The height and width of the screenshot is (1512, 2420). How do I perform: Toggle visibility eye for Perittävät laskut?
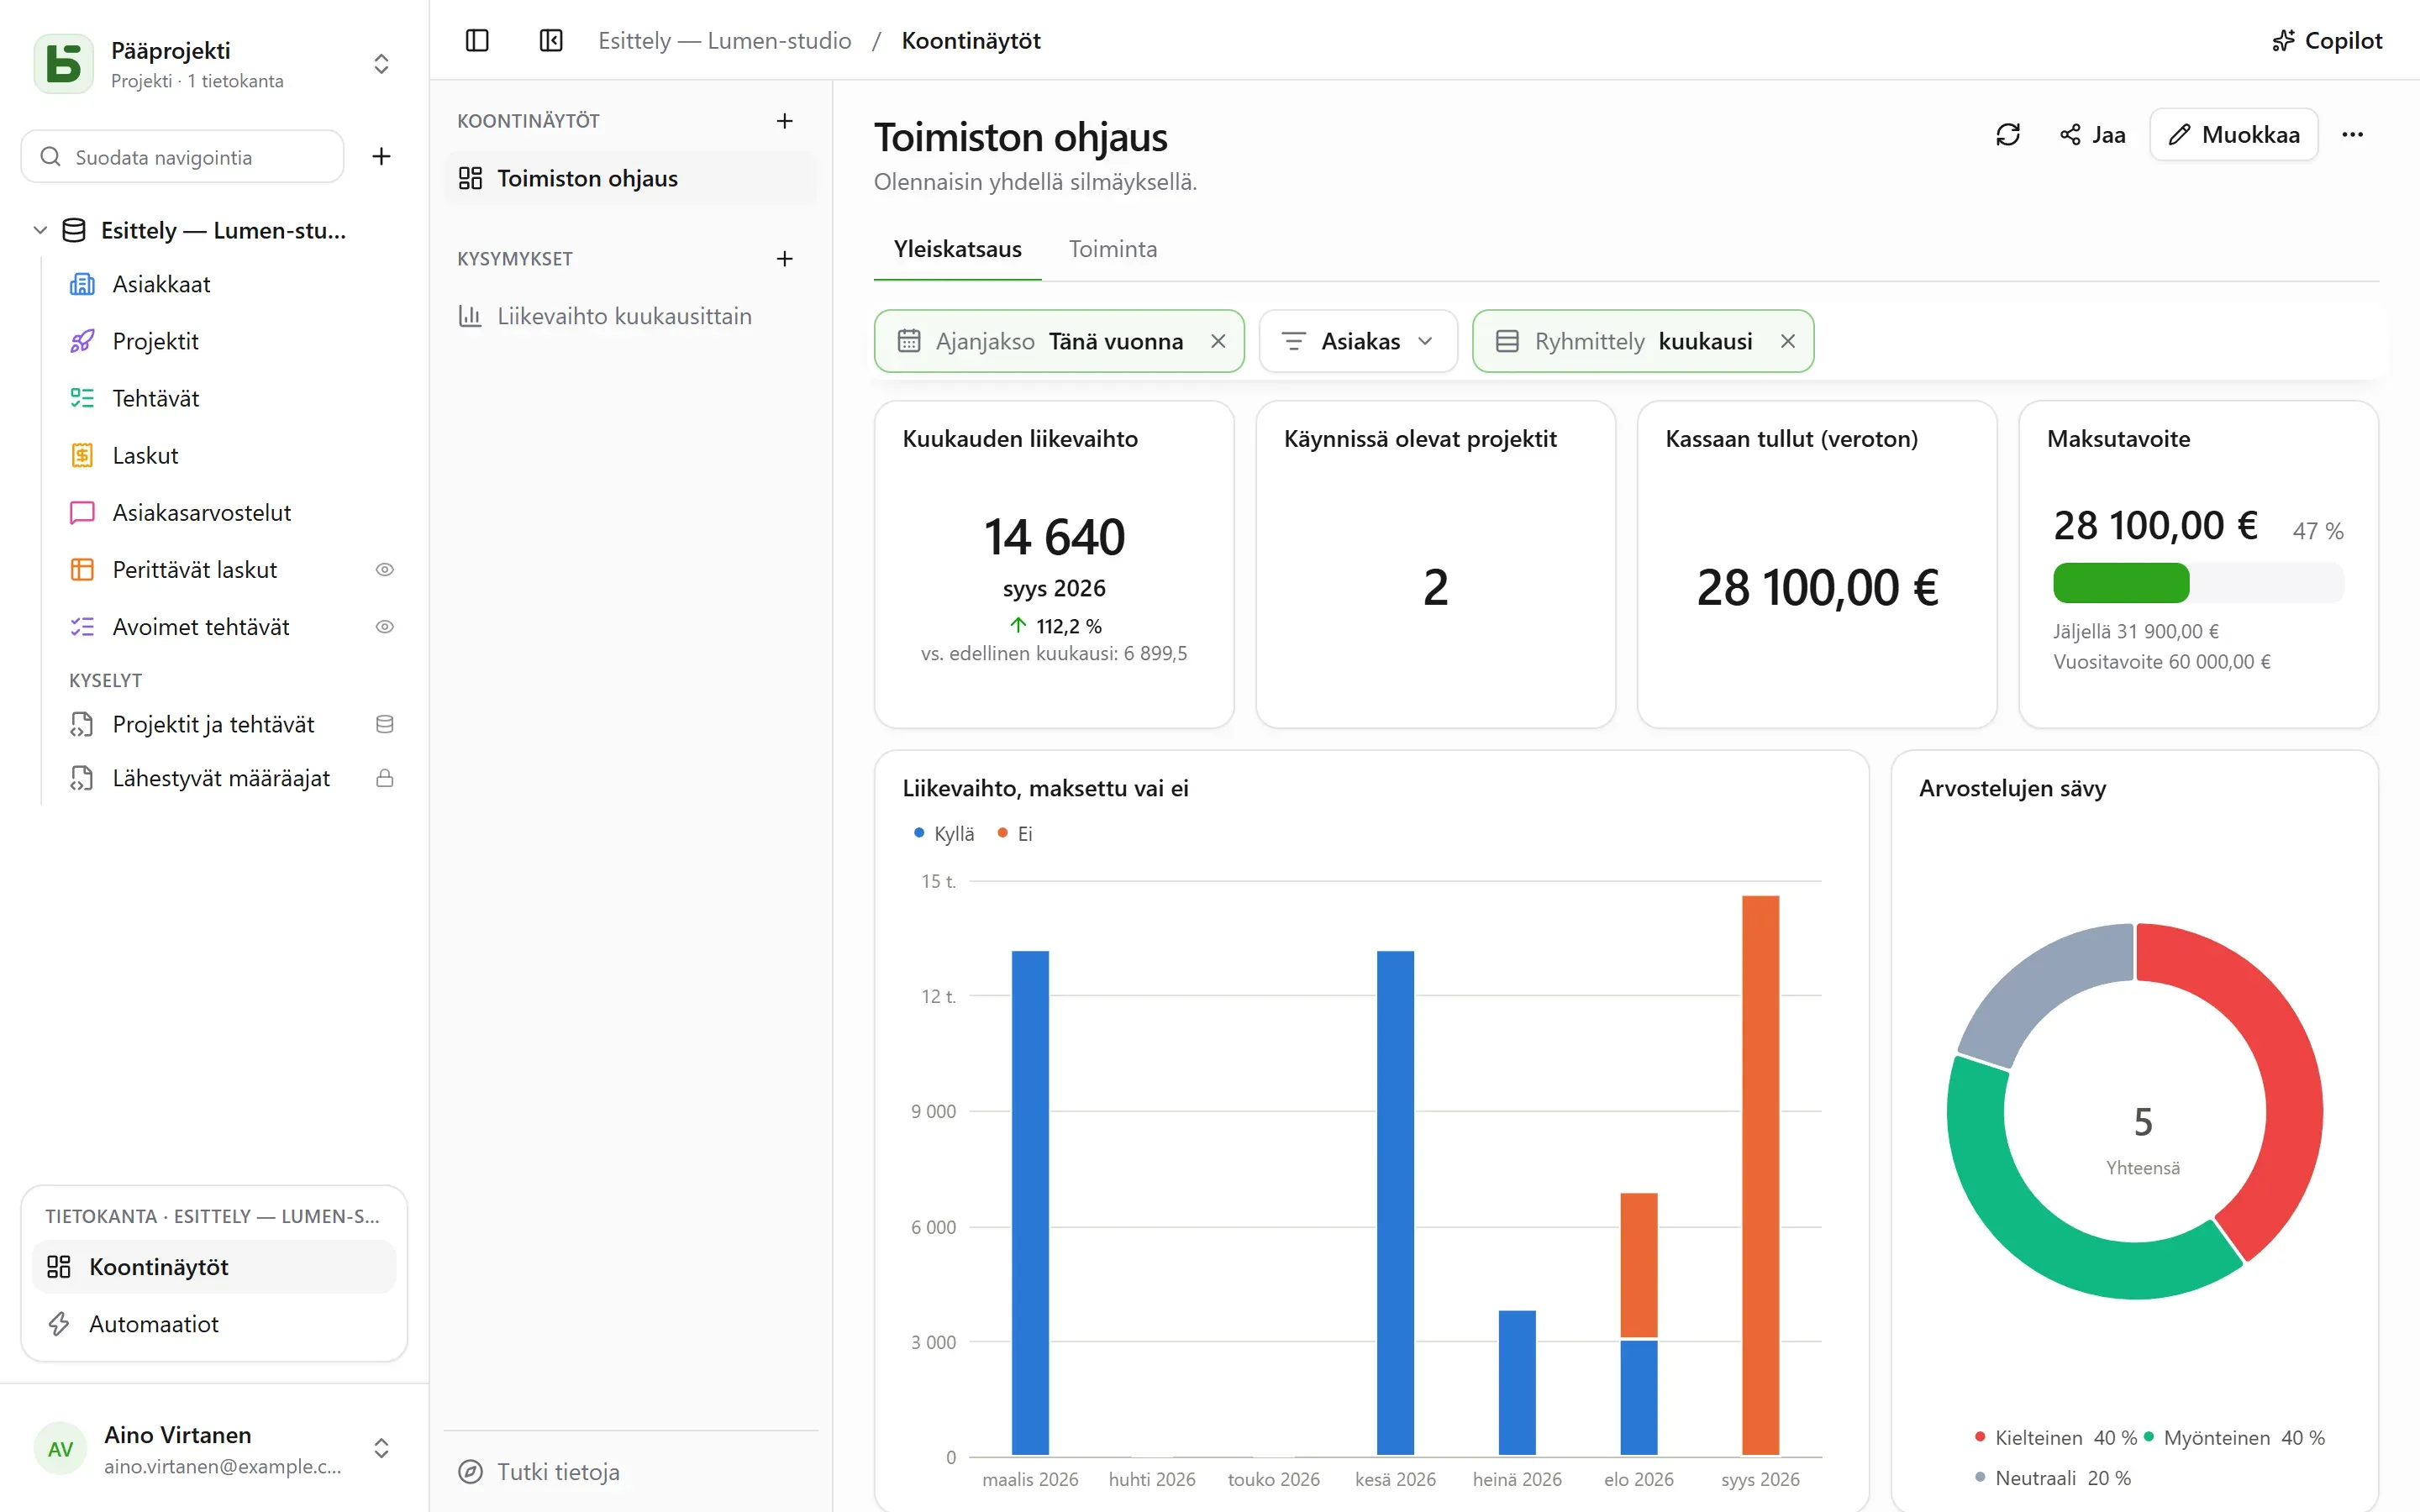pyautogui.click(x=384, y=570)
